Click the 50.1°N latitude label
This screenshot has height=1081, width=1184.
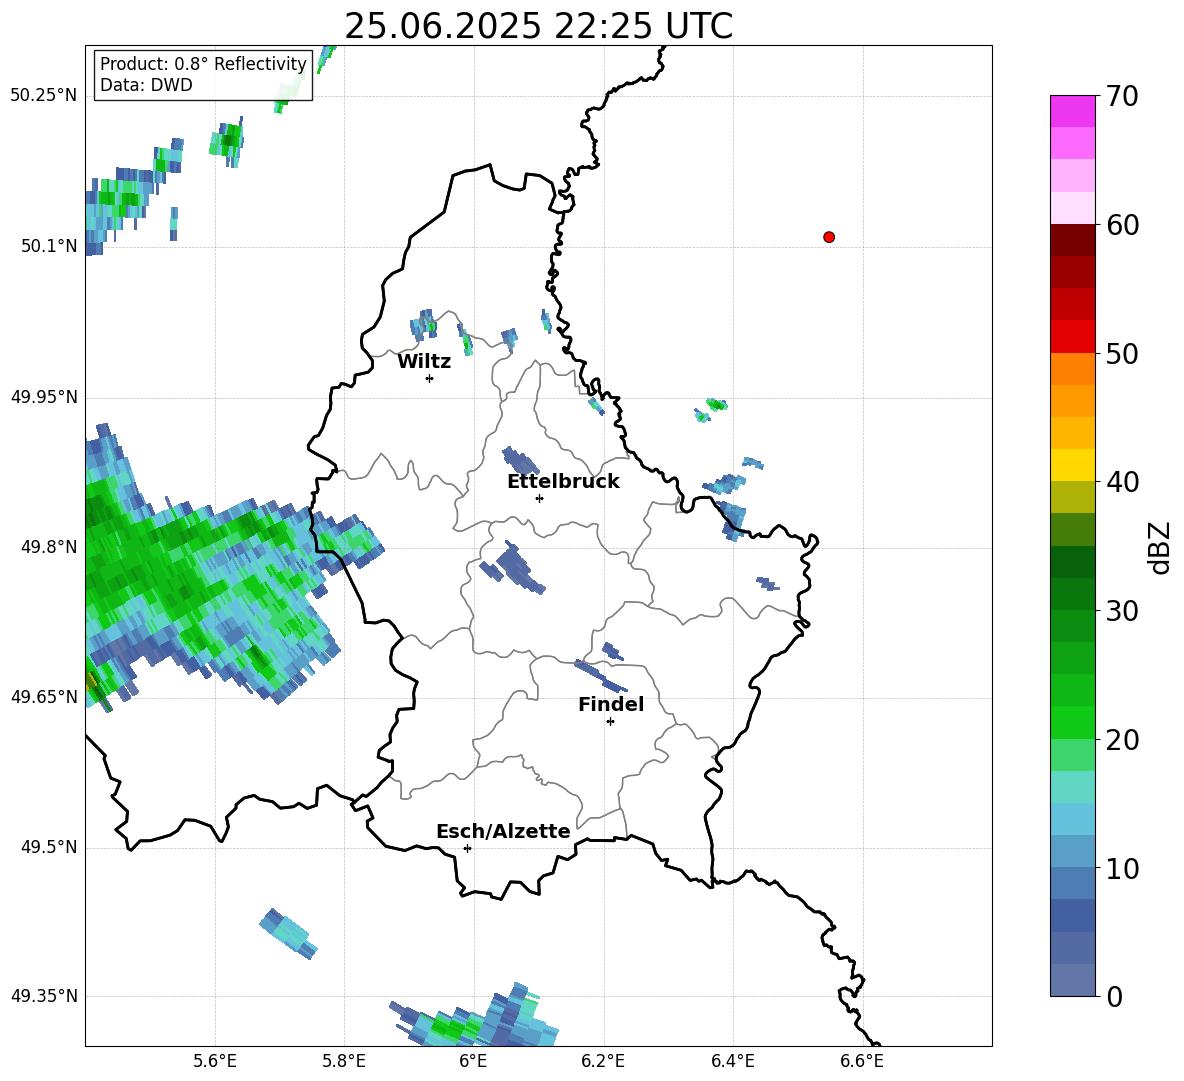point(49,246)
